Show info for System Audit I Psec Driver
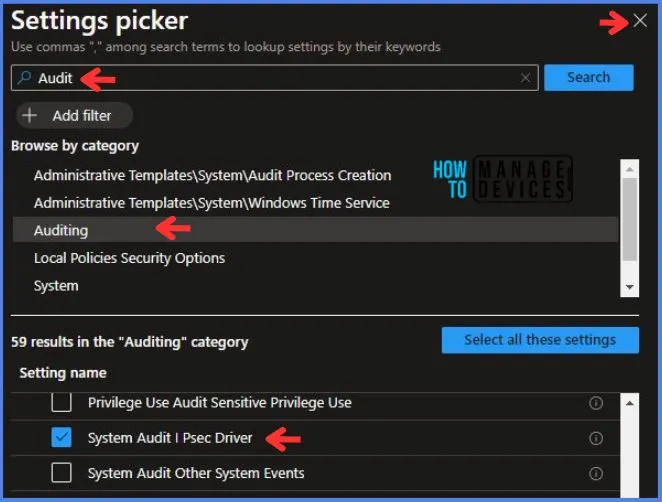Viewport: 662px width, 502px height. (596, 438)
